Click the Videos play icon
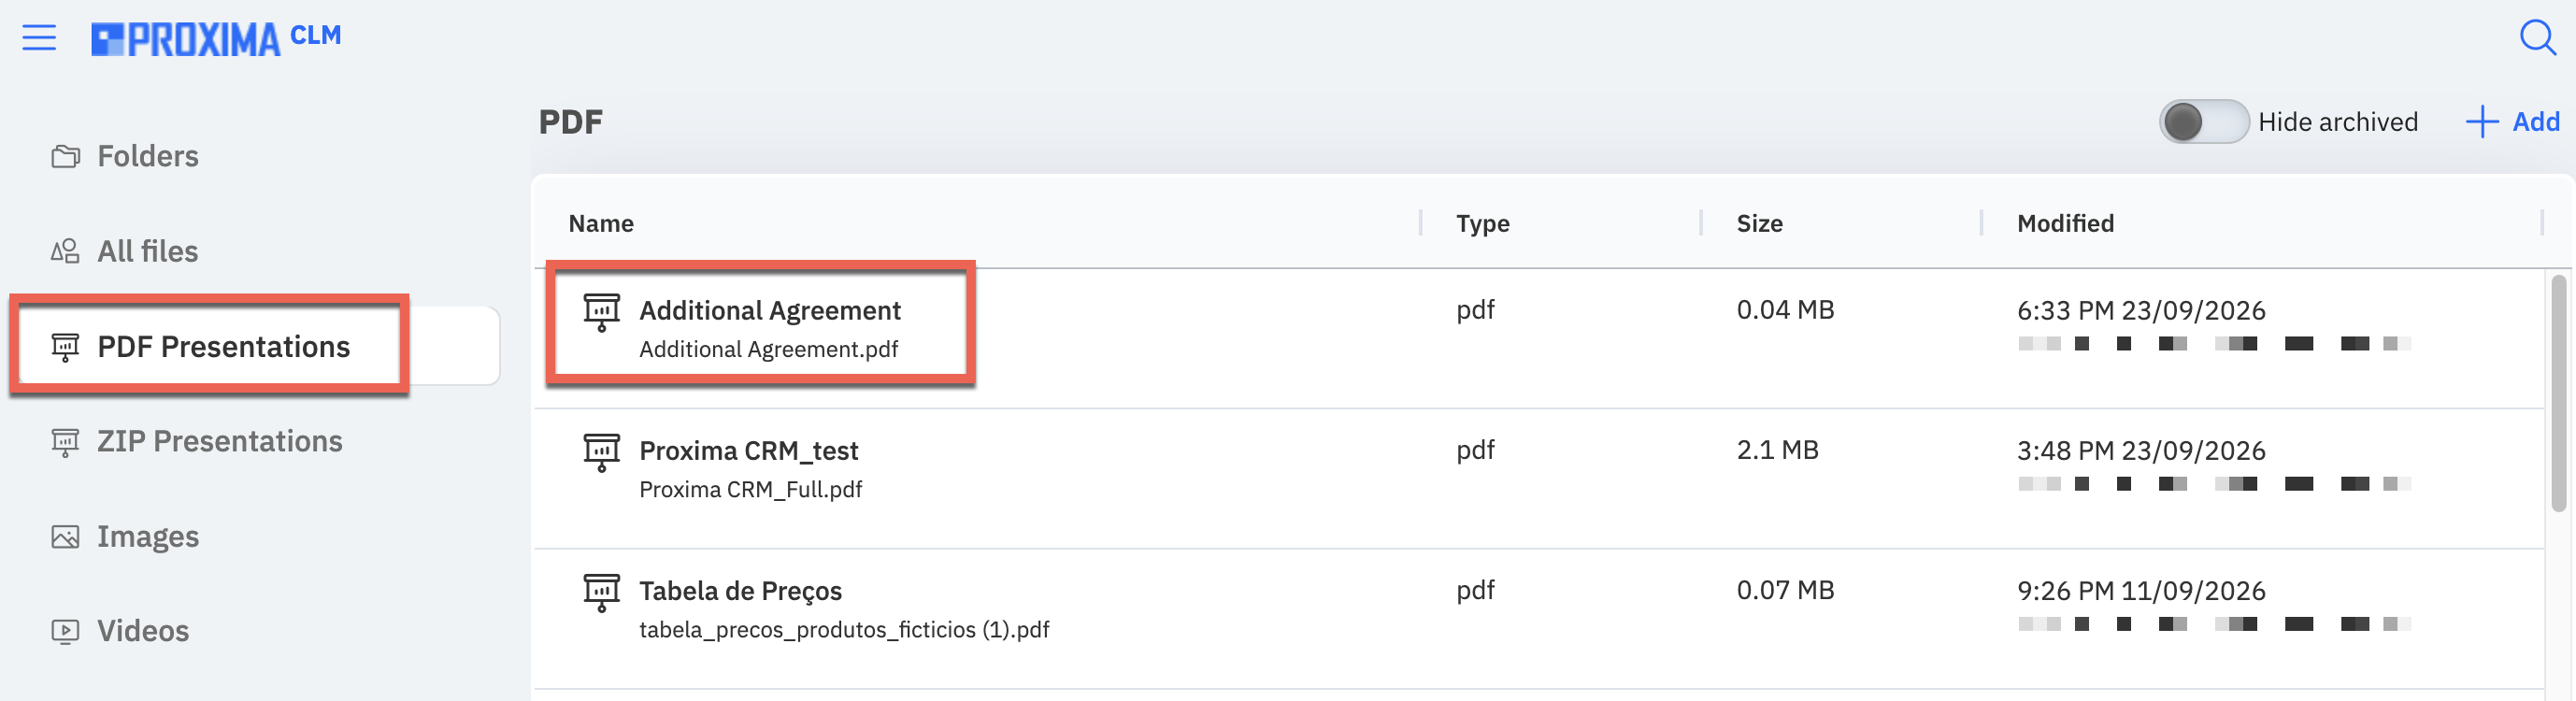Viewport: 2576px width, 701px height. pos(65,631)
